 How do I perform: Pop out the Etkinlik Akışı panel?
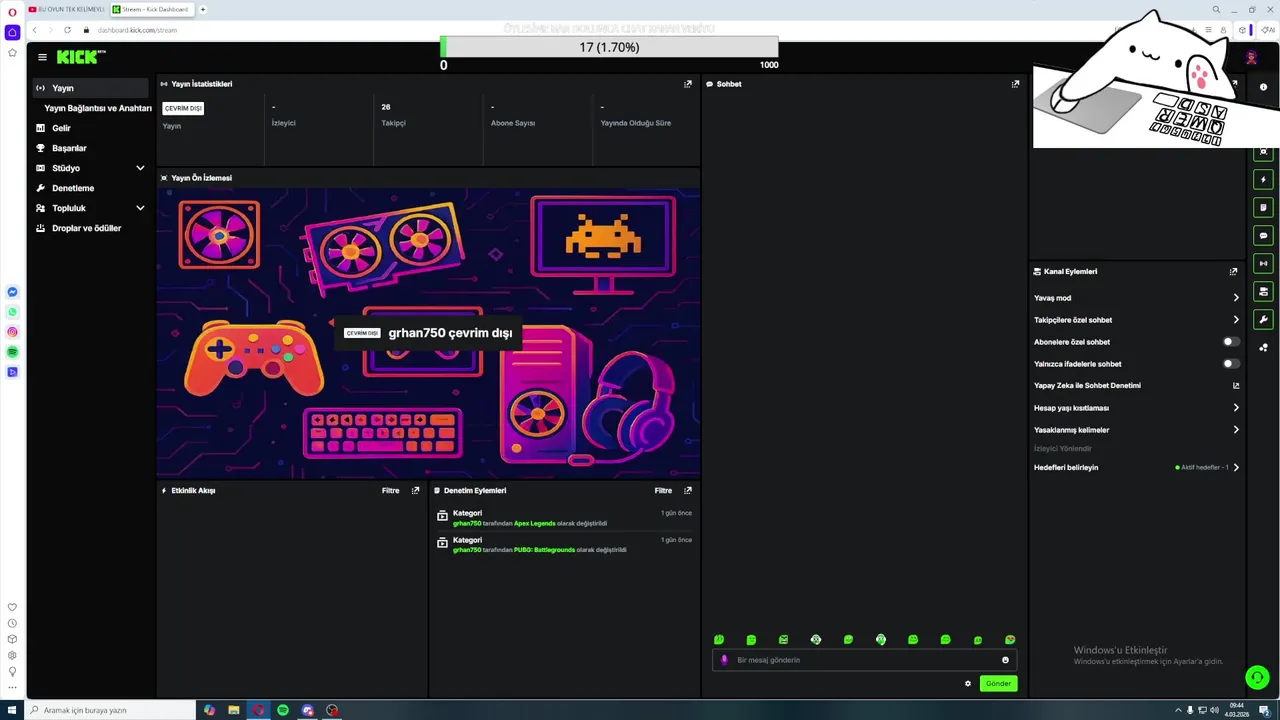[x=415, y=490]
